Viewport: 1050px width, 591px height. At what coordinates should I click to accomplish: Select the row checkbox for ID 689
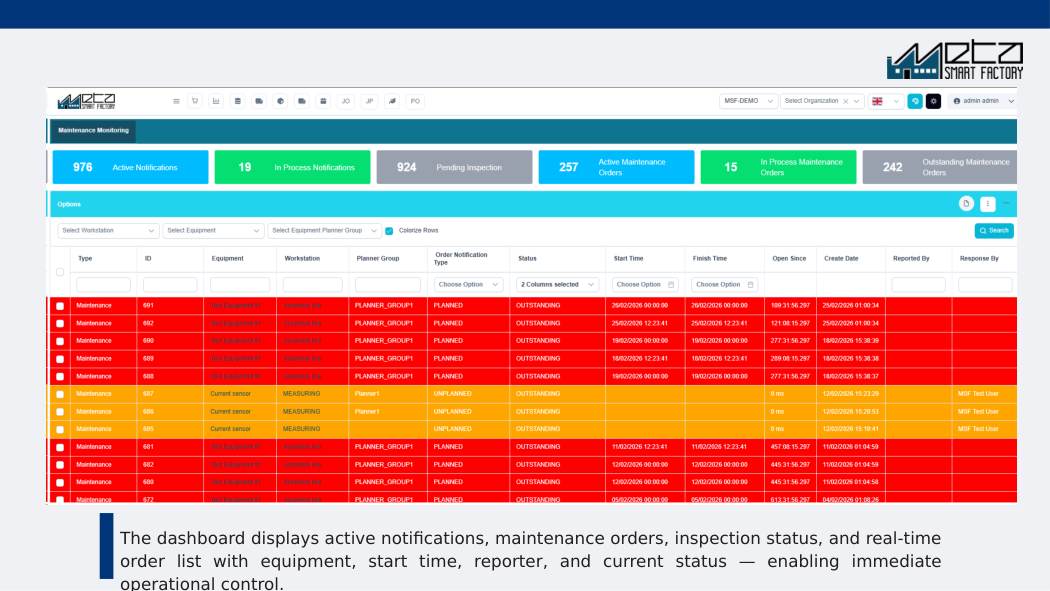60,359
